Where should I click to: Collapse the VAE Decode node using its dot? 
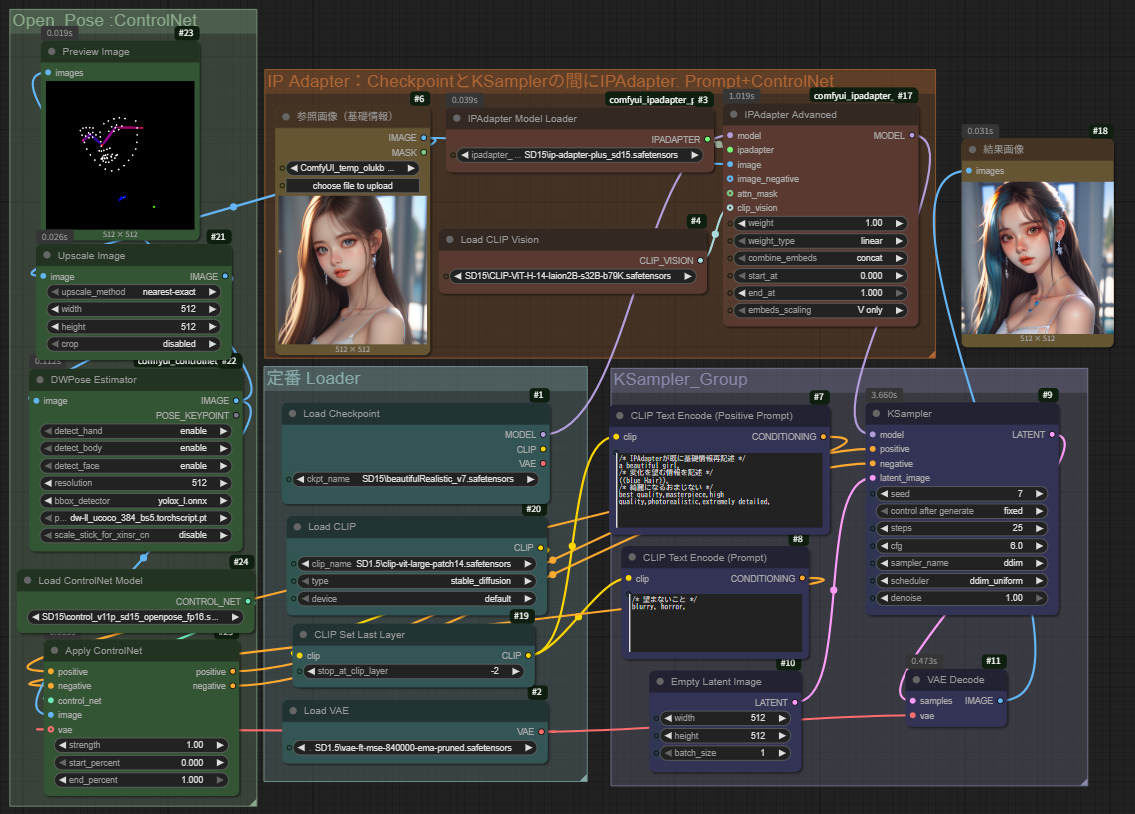tap(914, 680)
